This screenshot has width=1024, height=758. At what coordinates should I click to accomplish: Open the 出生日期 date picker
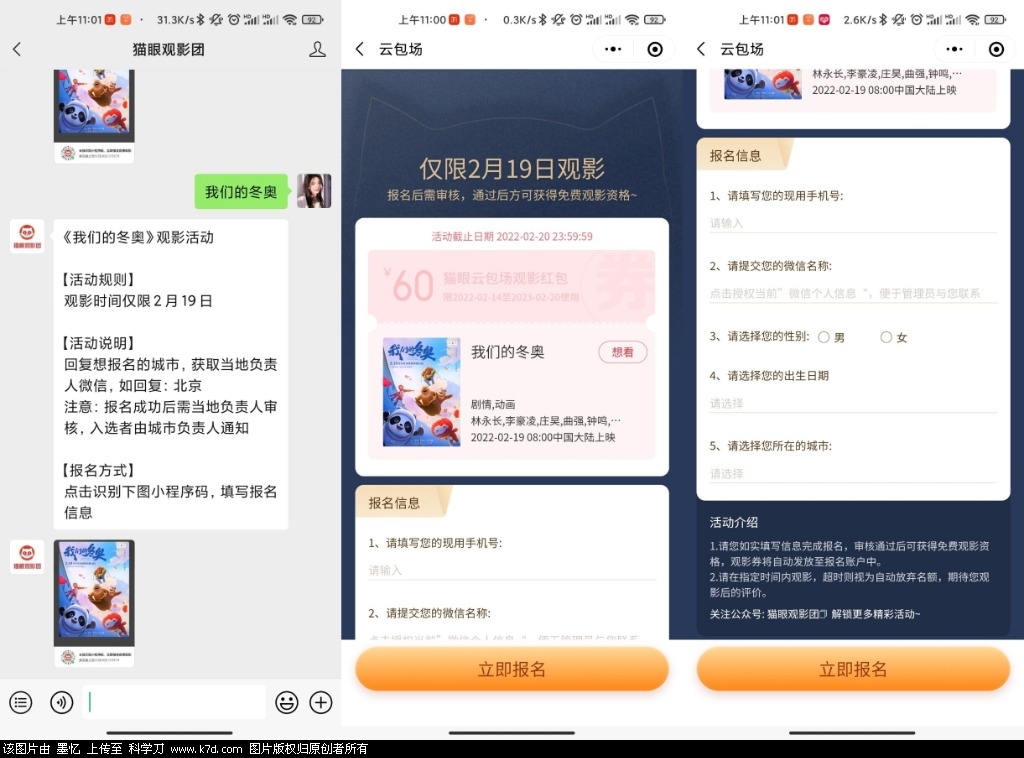click(x=853, y=403)
